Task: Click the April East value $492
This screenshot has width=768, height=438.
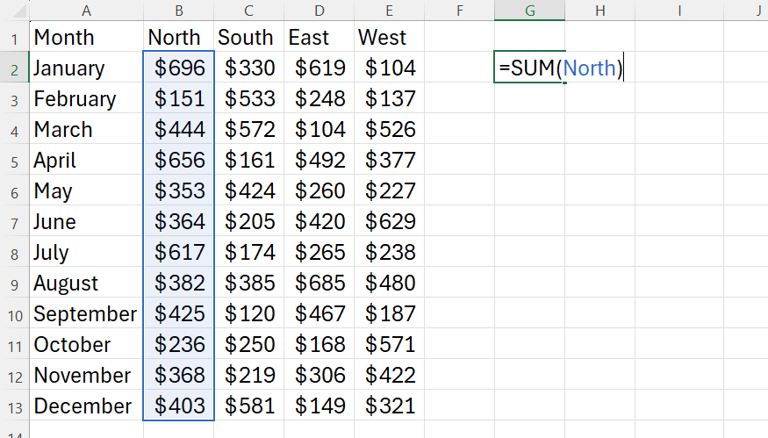Action: click(x=319, y=160)
